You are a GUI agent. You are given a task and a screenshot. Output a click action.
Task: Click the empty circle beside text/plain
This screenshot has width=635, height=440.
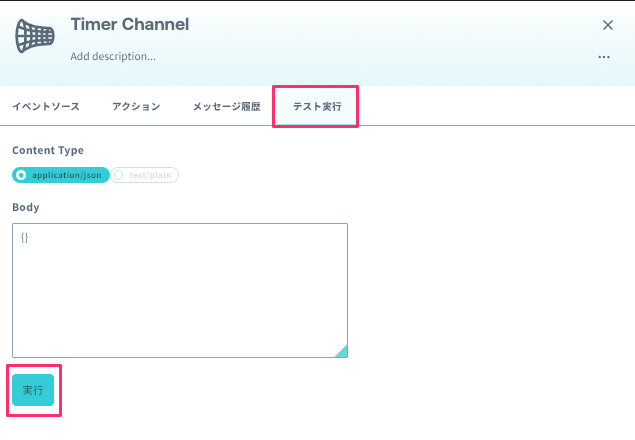[120, 175]
